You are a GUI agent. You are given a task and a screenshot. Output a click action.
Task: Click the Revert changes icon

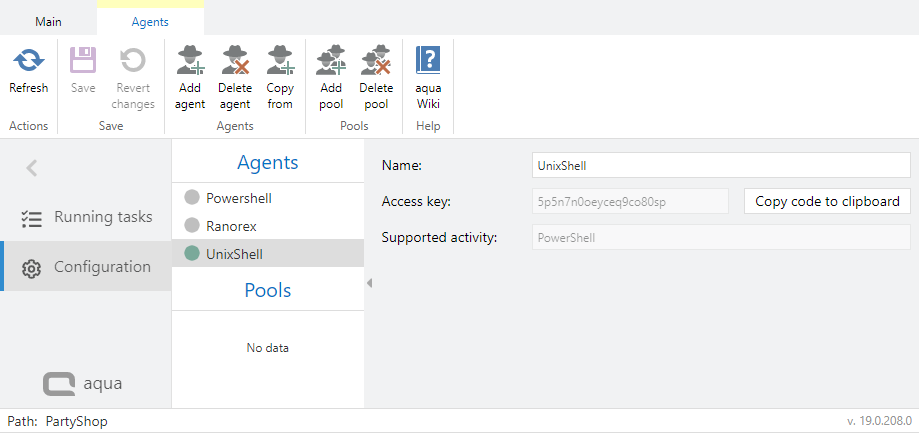(133, 62)
